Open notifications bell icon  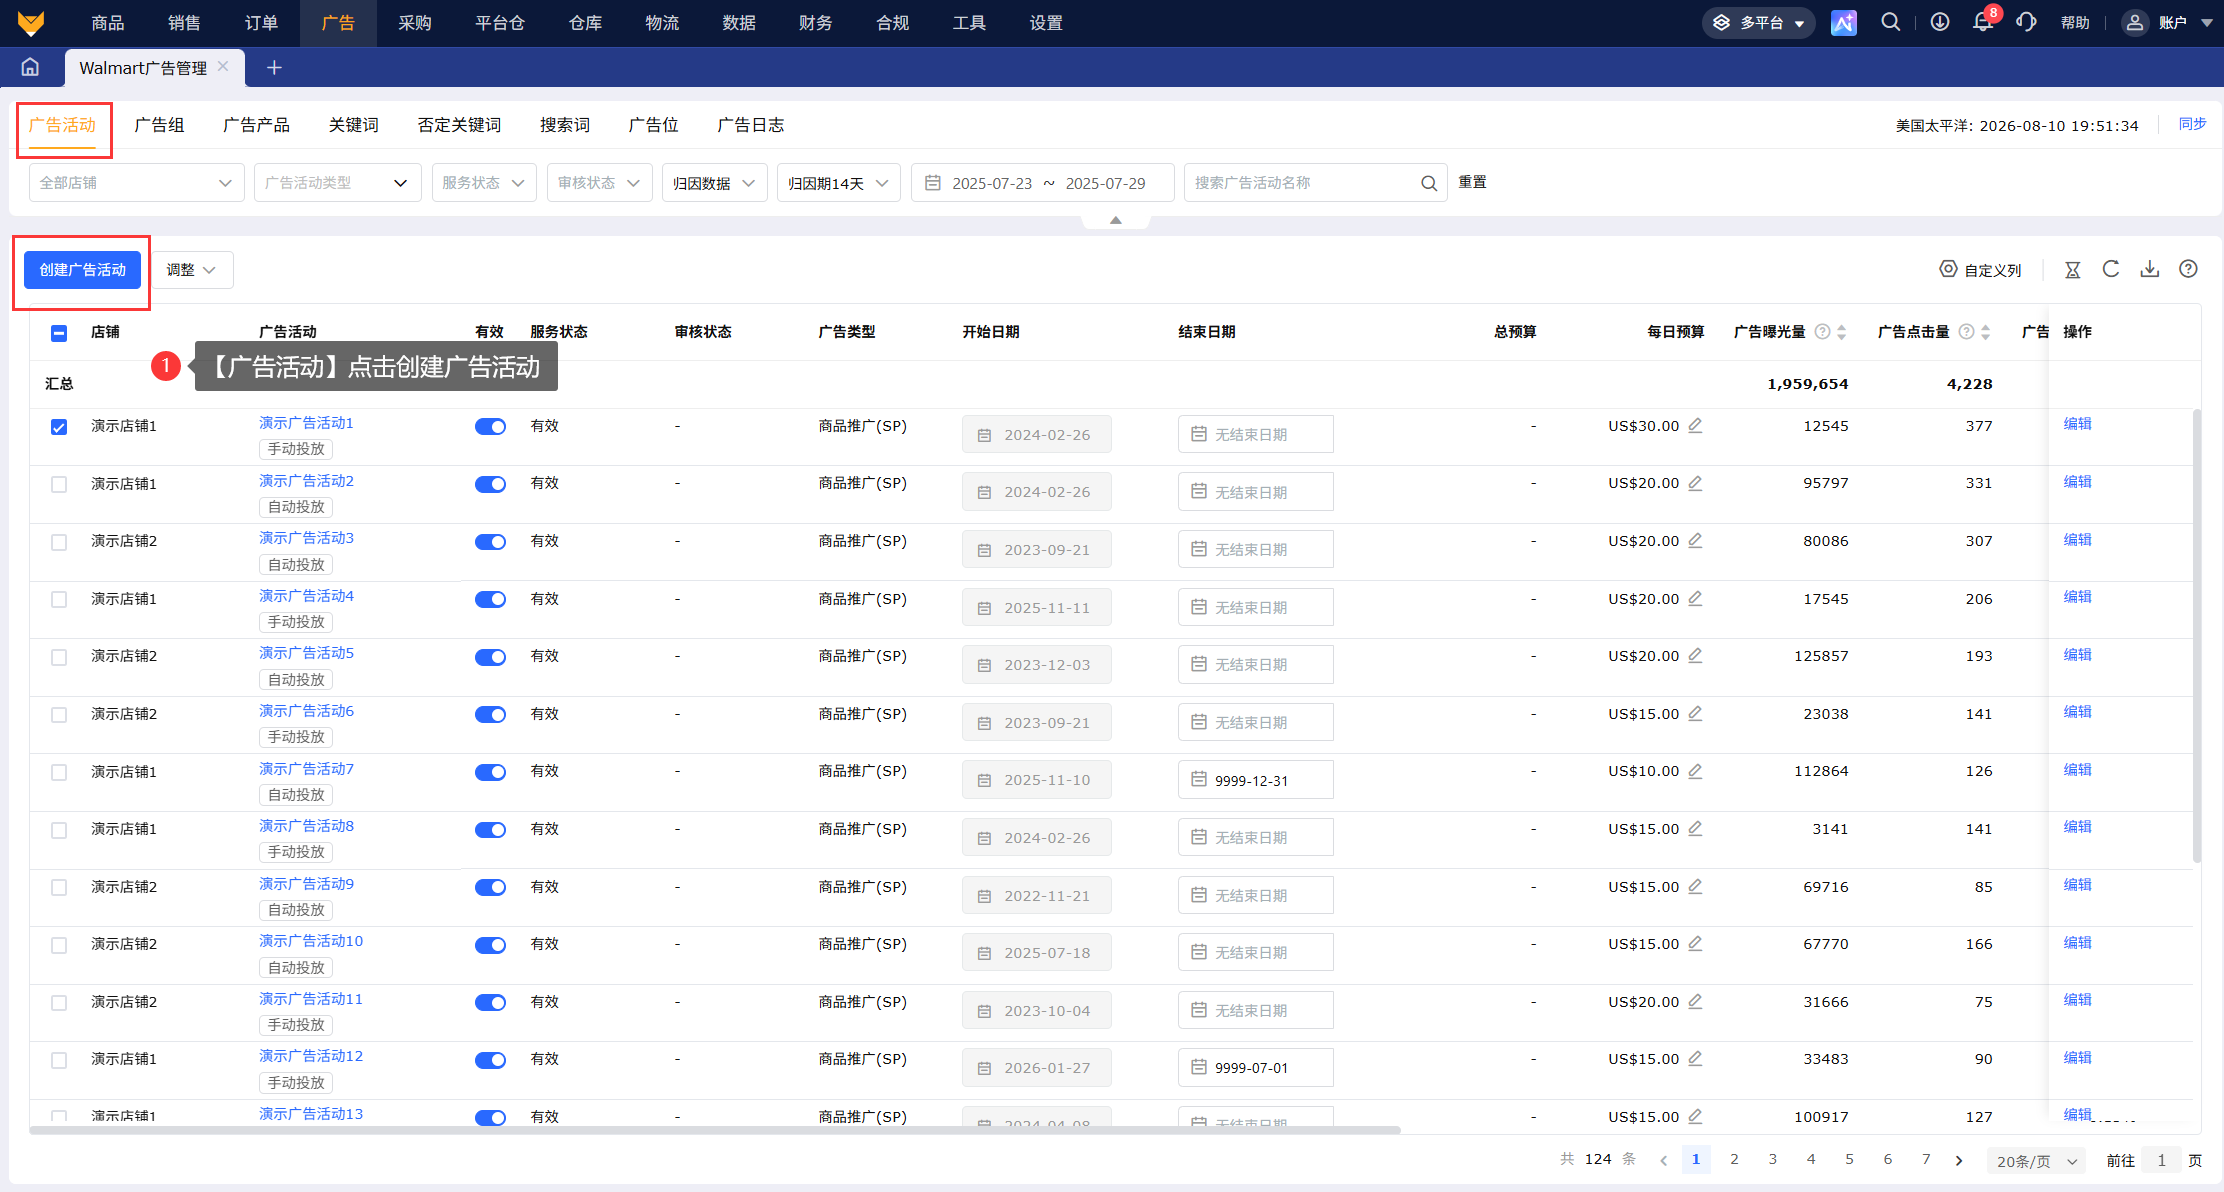tap(1982, 22)
